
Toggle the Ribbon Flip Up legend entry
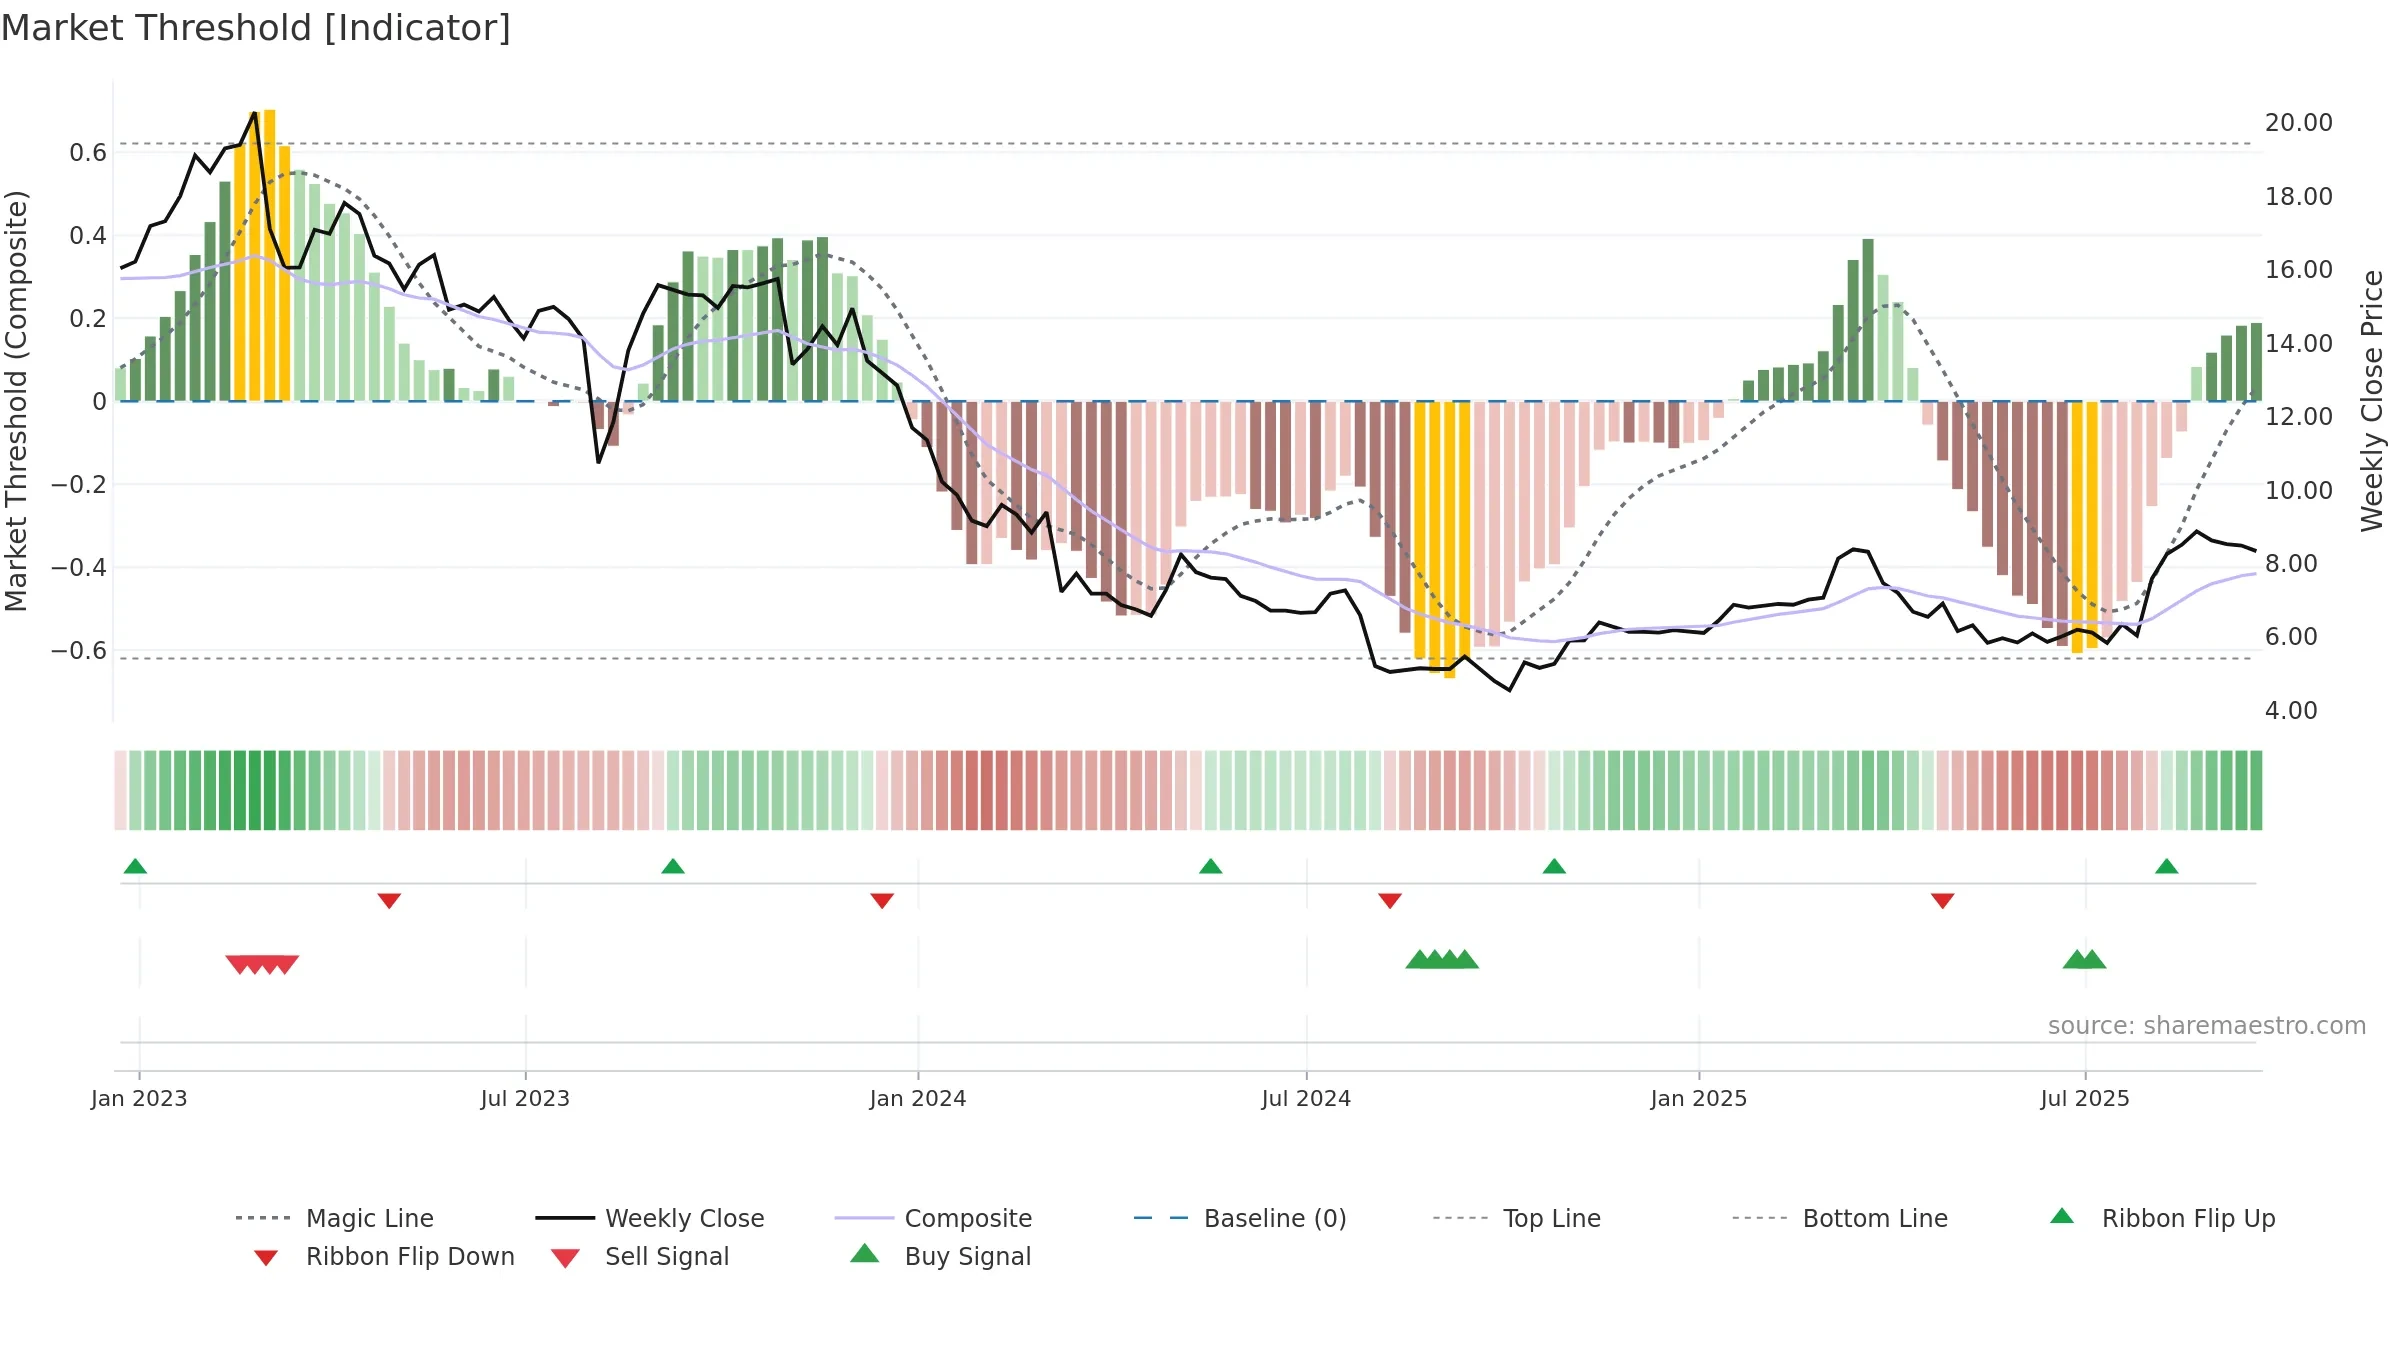click(x=2162, y=1218)
